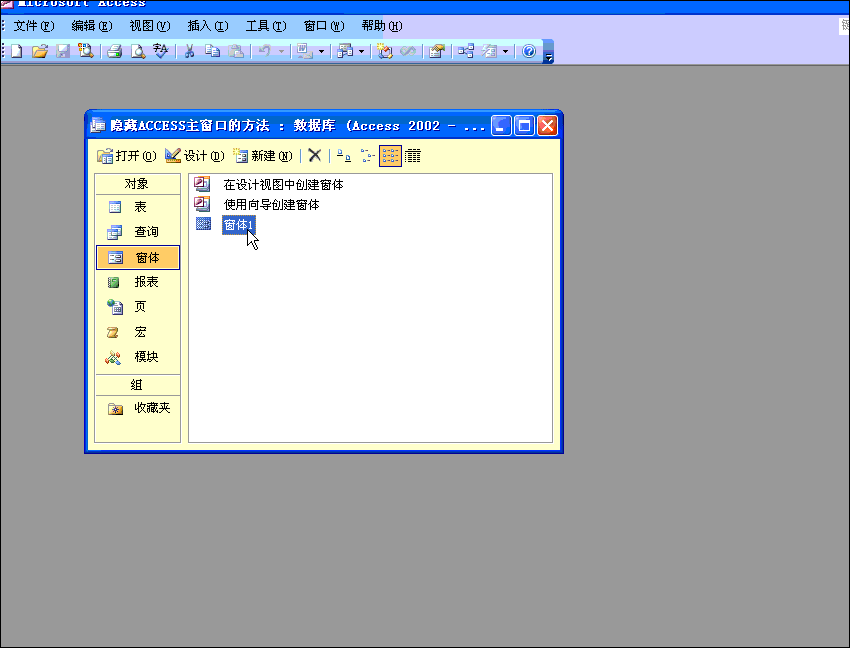The width and height of the screenshot is (850, 648).
Task: Click the icon beside 在设计视图中创建窗体
Action: [202, 184]
